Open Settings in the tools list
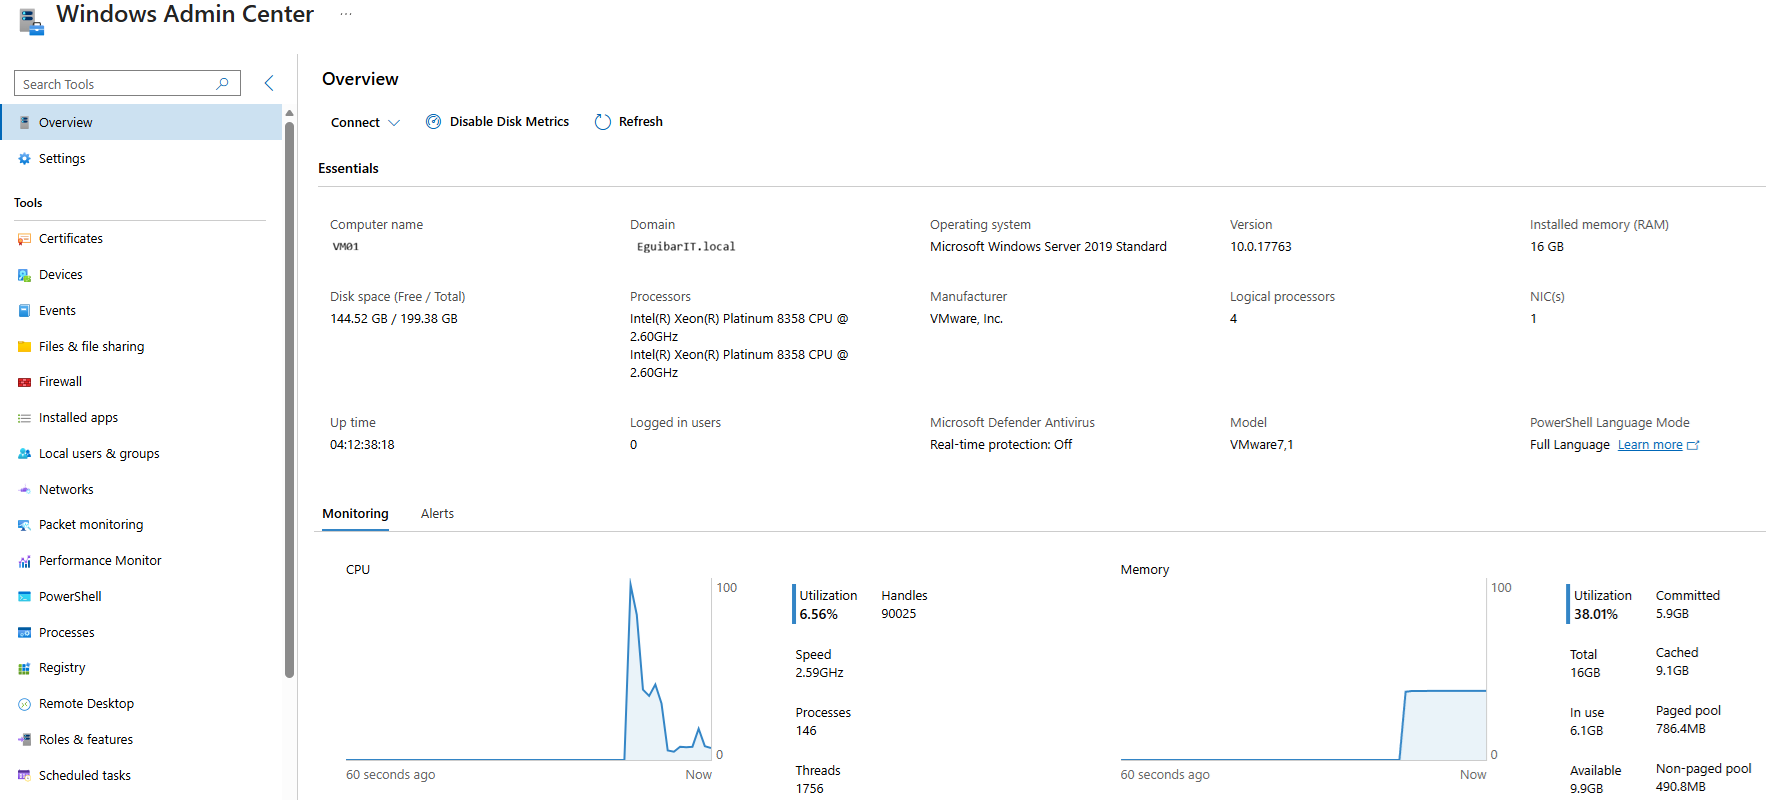The height and width of the screenshot is (800, 1766). [x=141, y=159]
